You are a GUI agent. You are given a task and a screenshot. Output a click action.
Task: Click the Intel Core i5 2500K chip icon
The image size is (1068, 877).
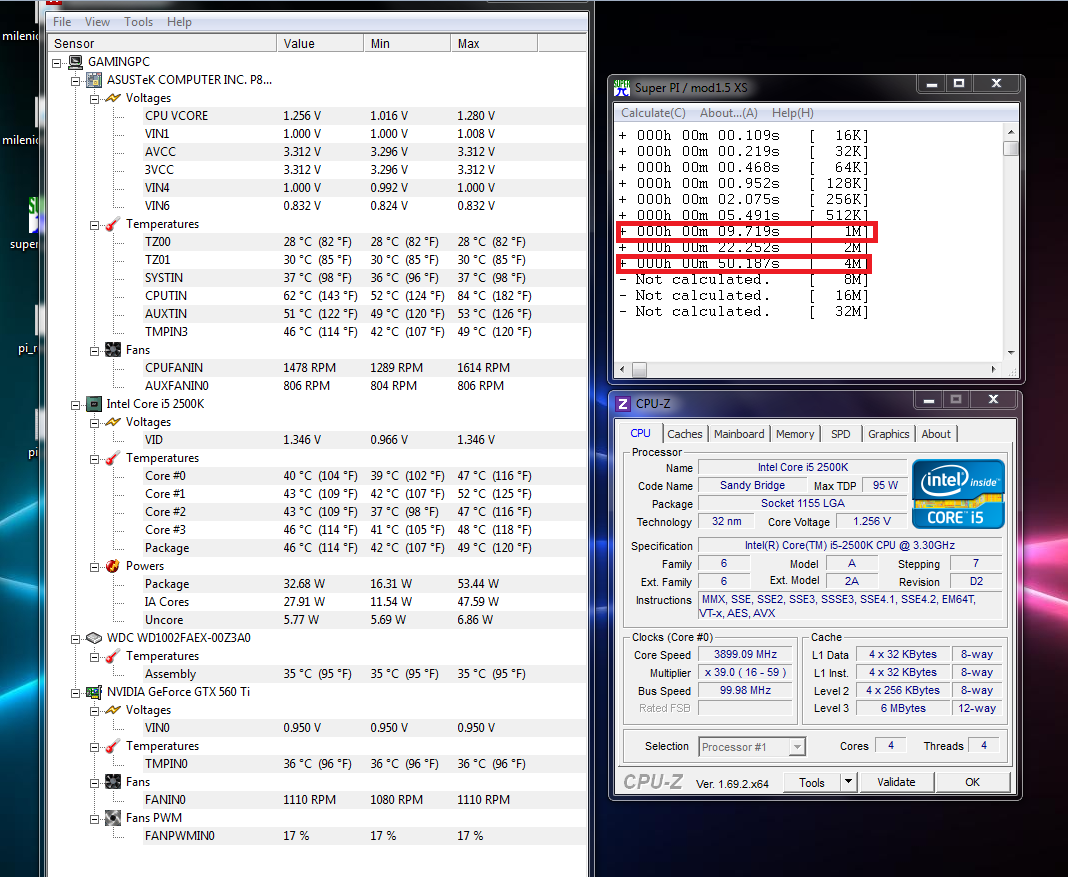[x=94, y=404]
